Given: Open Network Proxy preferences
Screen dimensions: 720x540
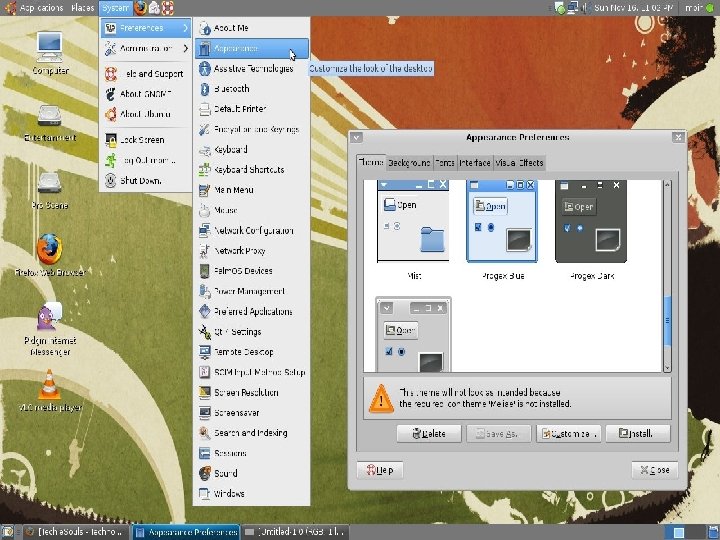Looking at the screenshot, I should pyautogui.click(x=252, y=251).
